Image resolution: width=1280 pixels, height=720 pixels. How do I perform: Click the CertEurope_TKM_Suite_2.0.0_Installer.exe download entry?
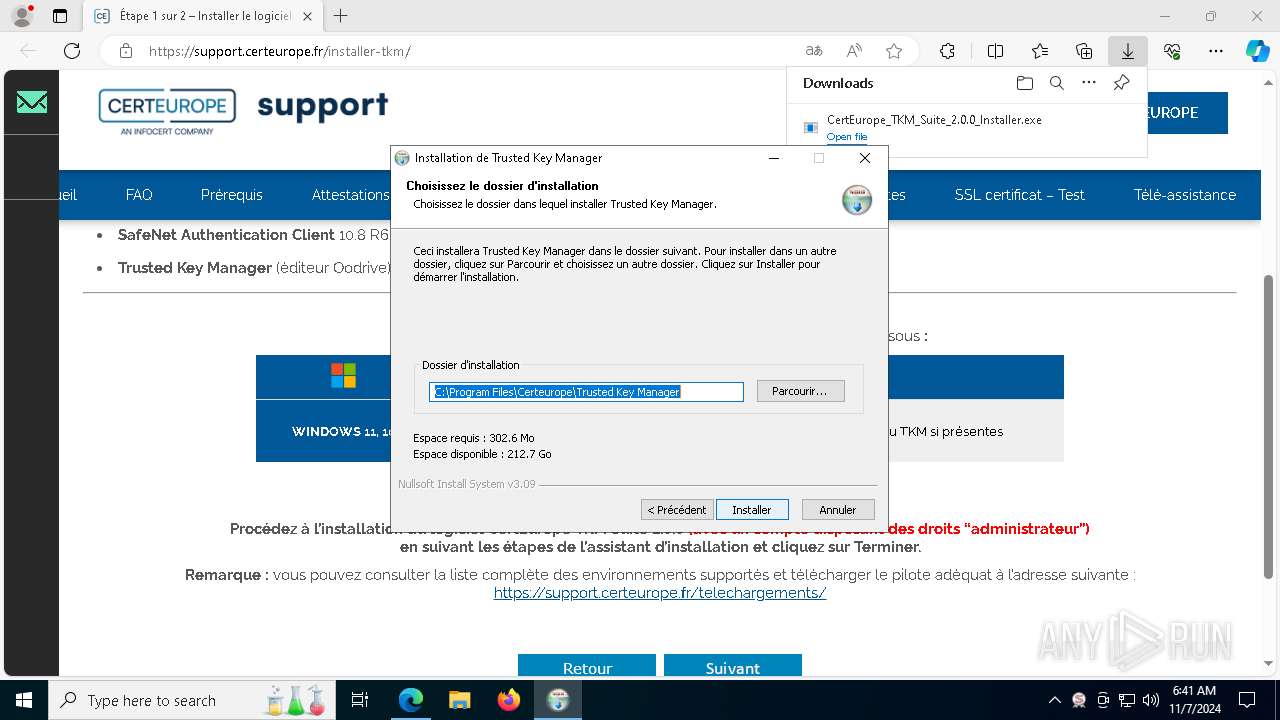click(967, 127)
